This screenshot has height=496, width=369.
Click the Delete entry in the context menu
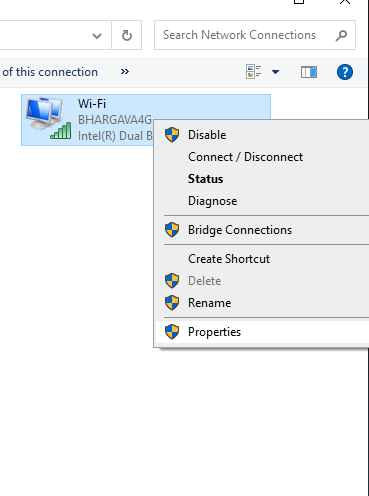(x=262, y=281)
